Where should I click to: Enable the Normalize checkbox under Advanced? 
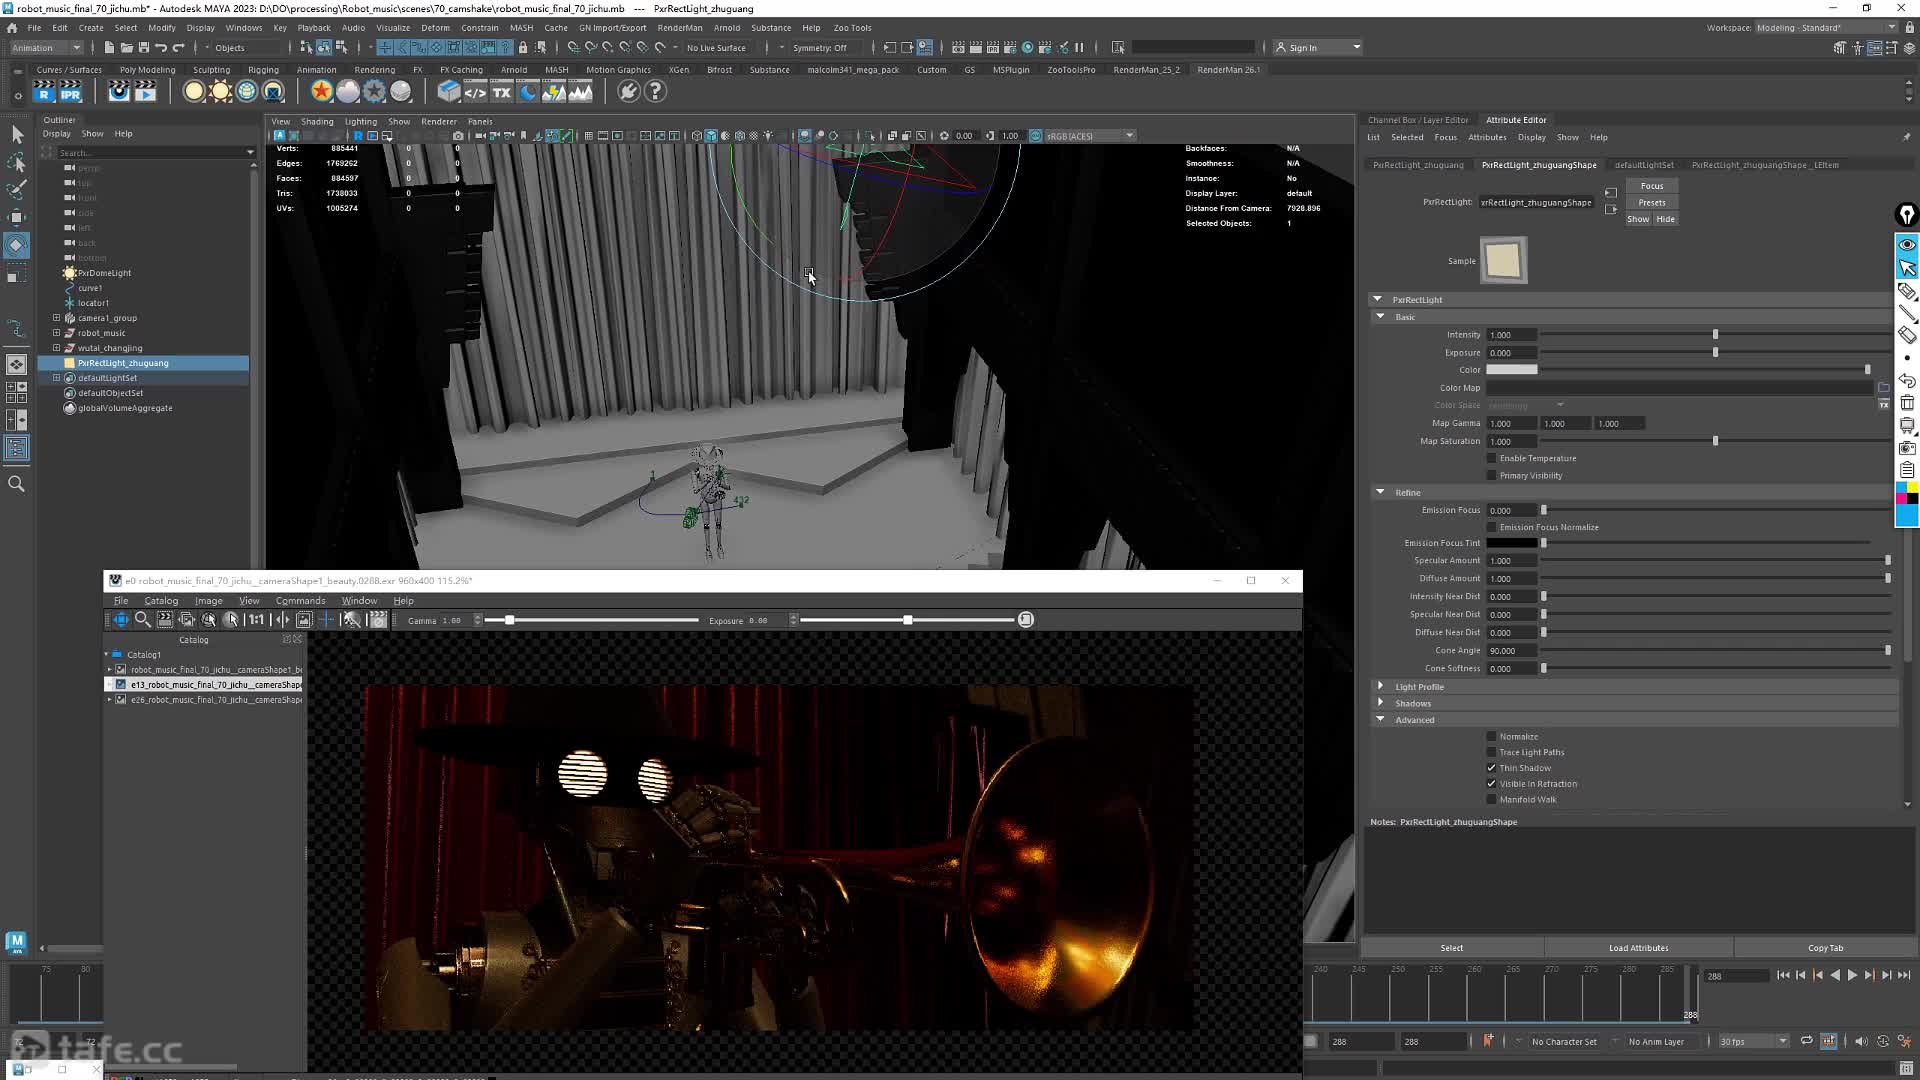coord(1492,737)
